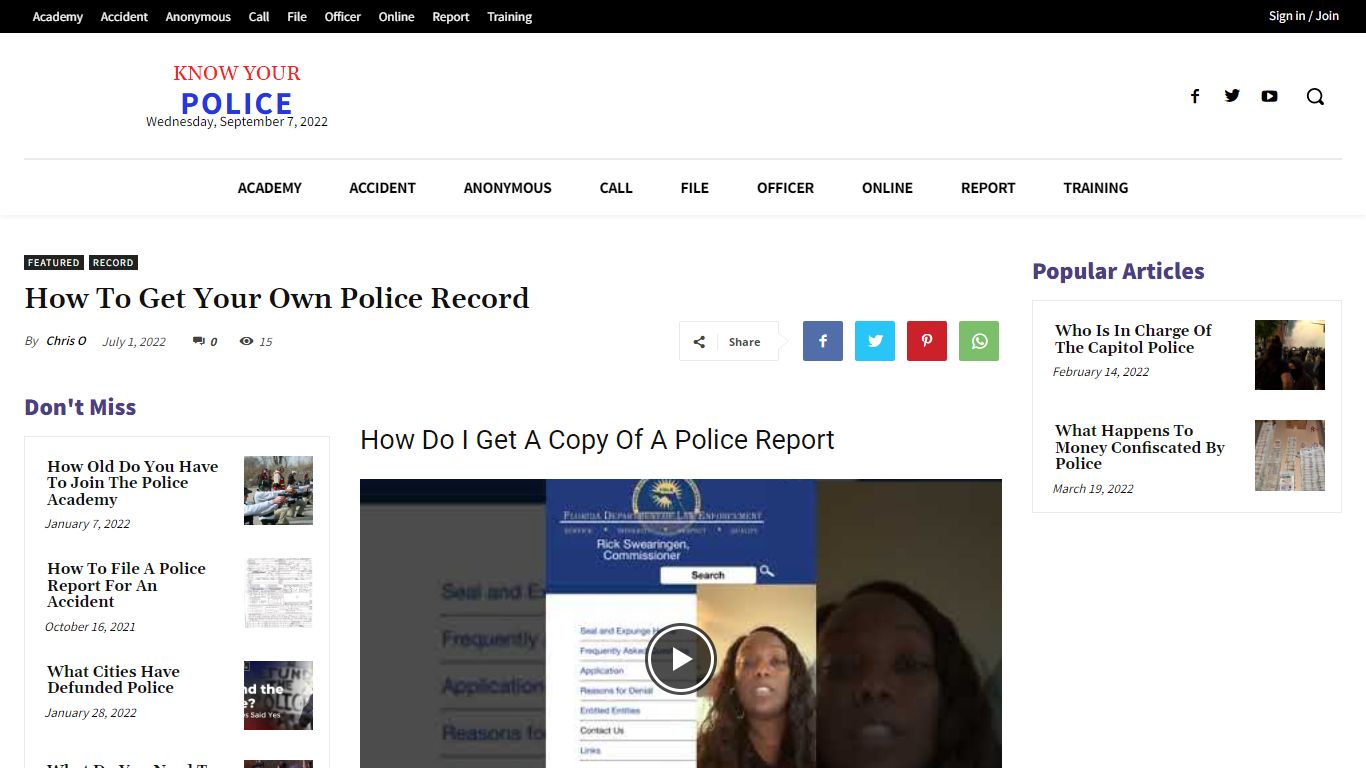Open 'Who Is In Charge Of The Capitol Police'
1366x768 pixels.
click(1133, 339)
